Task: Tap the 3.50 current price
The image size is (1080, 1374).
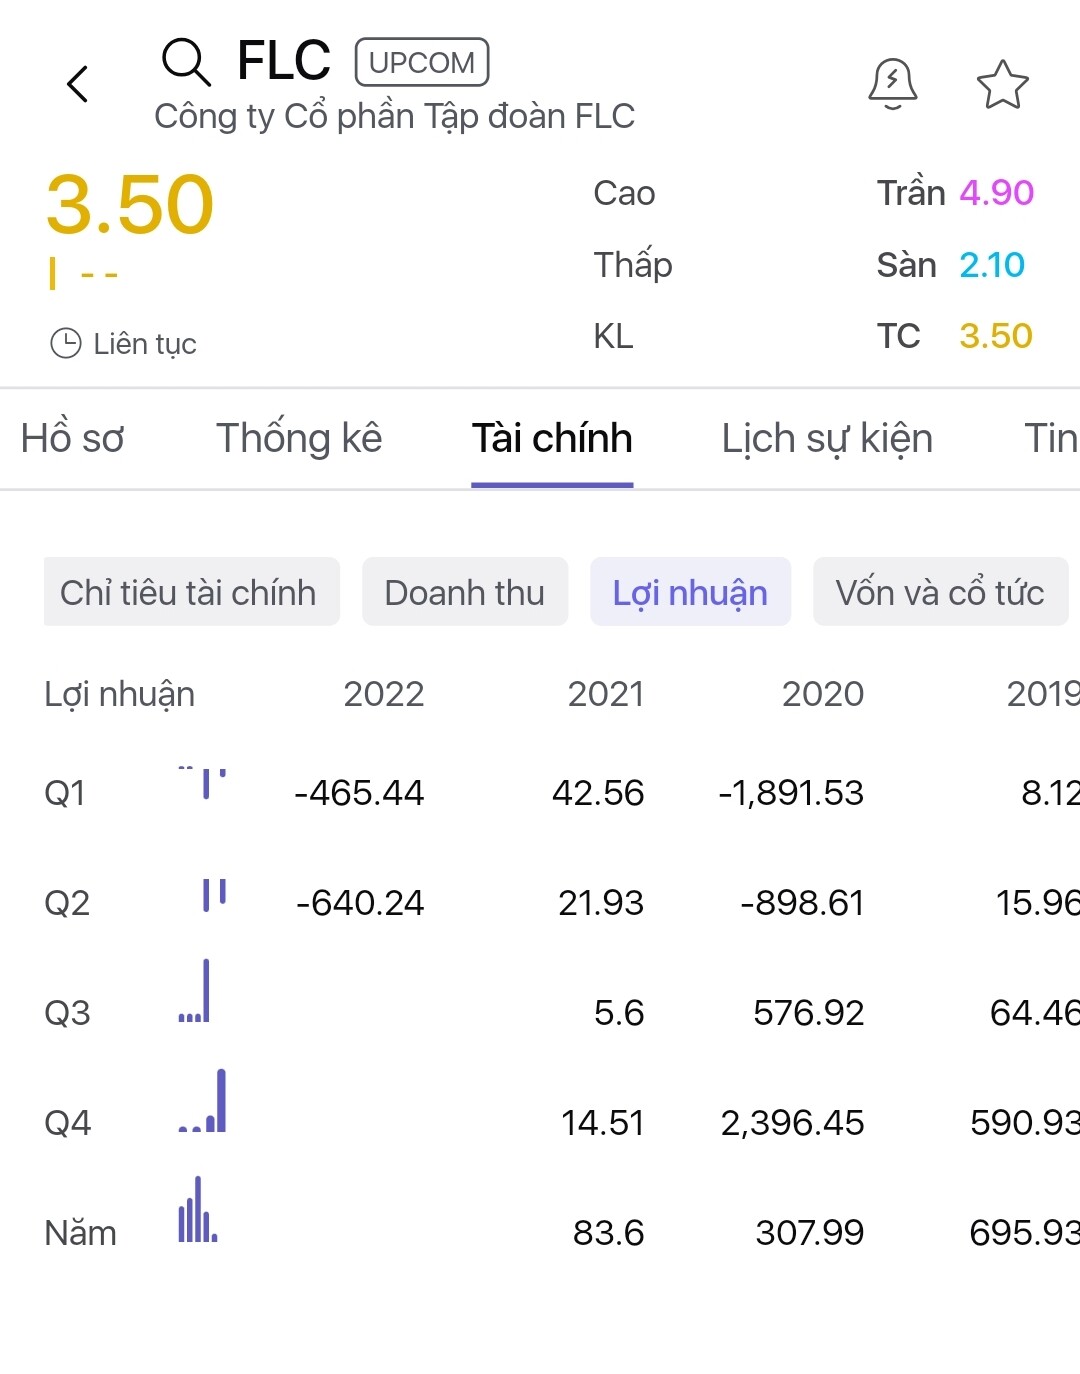Action: (x=130, y=205)
